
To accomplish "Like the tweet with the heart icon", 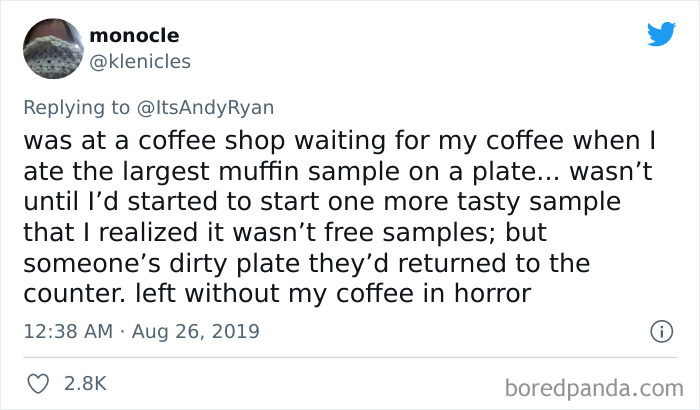I will [x=38, y=384].
